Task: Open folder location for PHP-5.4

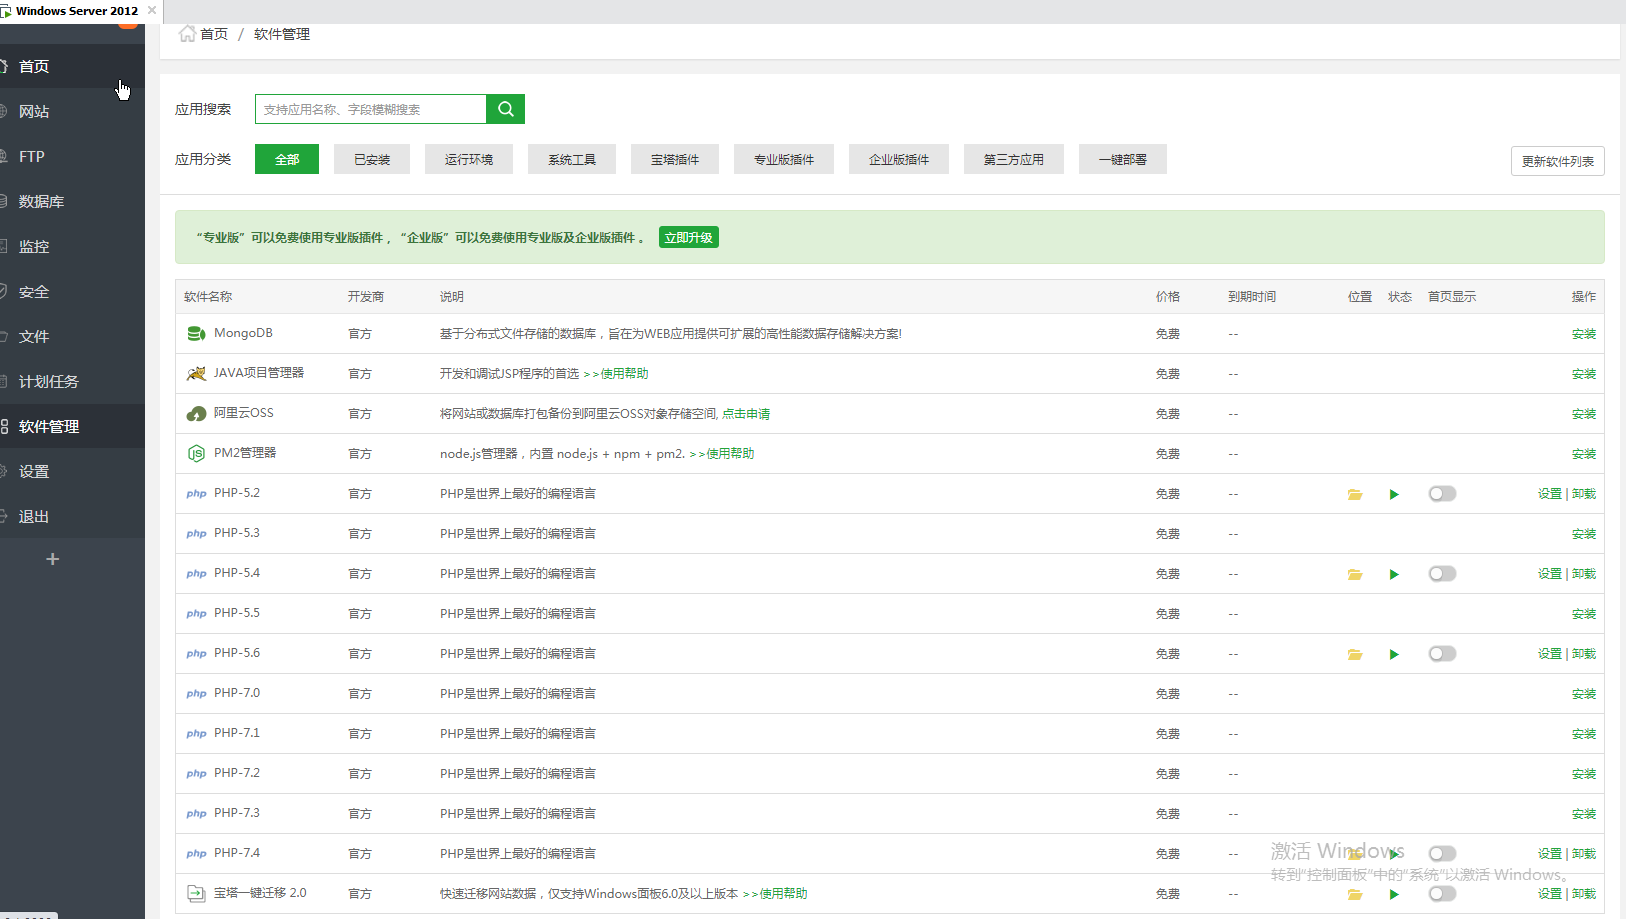Action: click(x=1355, y=574)
